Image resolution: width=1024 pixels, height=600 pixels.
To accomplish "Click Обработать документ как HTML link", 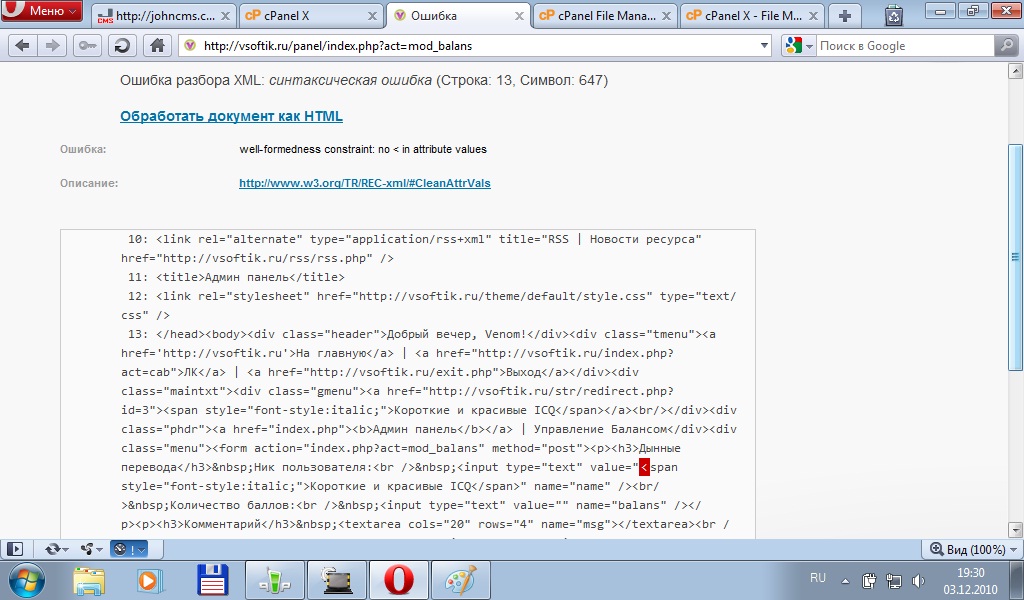I will pyautogui.click(x=231, y=116).
